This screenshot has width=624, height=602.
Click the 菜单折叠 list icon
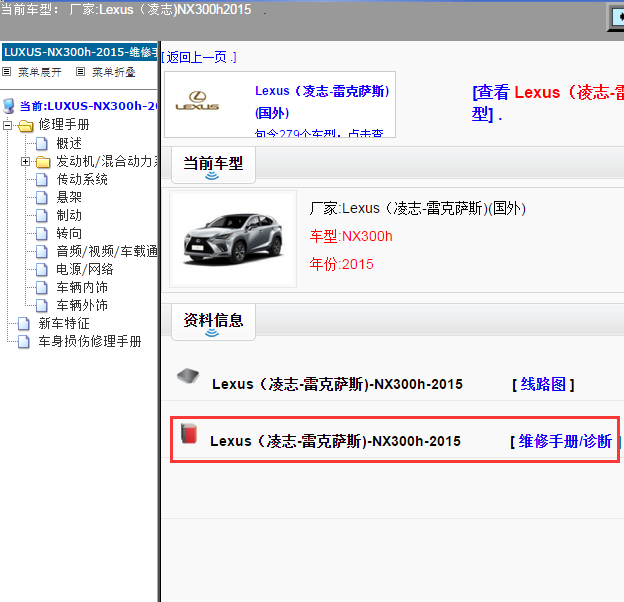tap(80, 72)
